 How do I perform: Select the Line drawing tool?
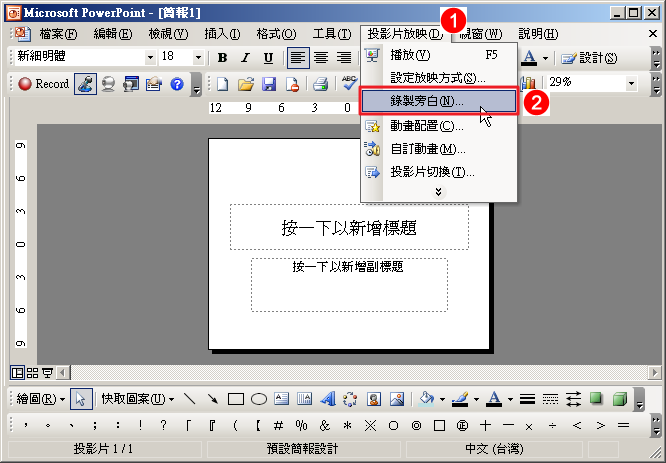pos(189,399)
